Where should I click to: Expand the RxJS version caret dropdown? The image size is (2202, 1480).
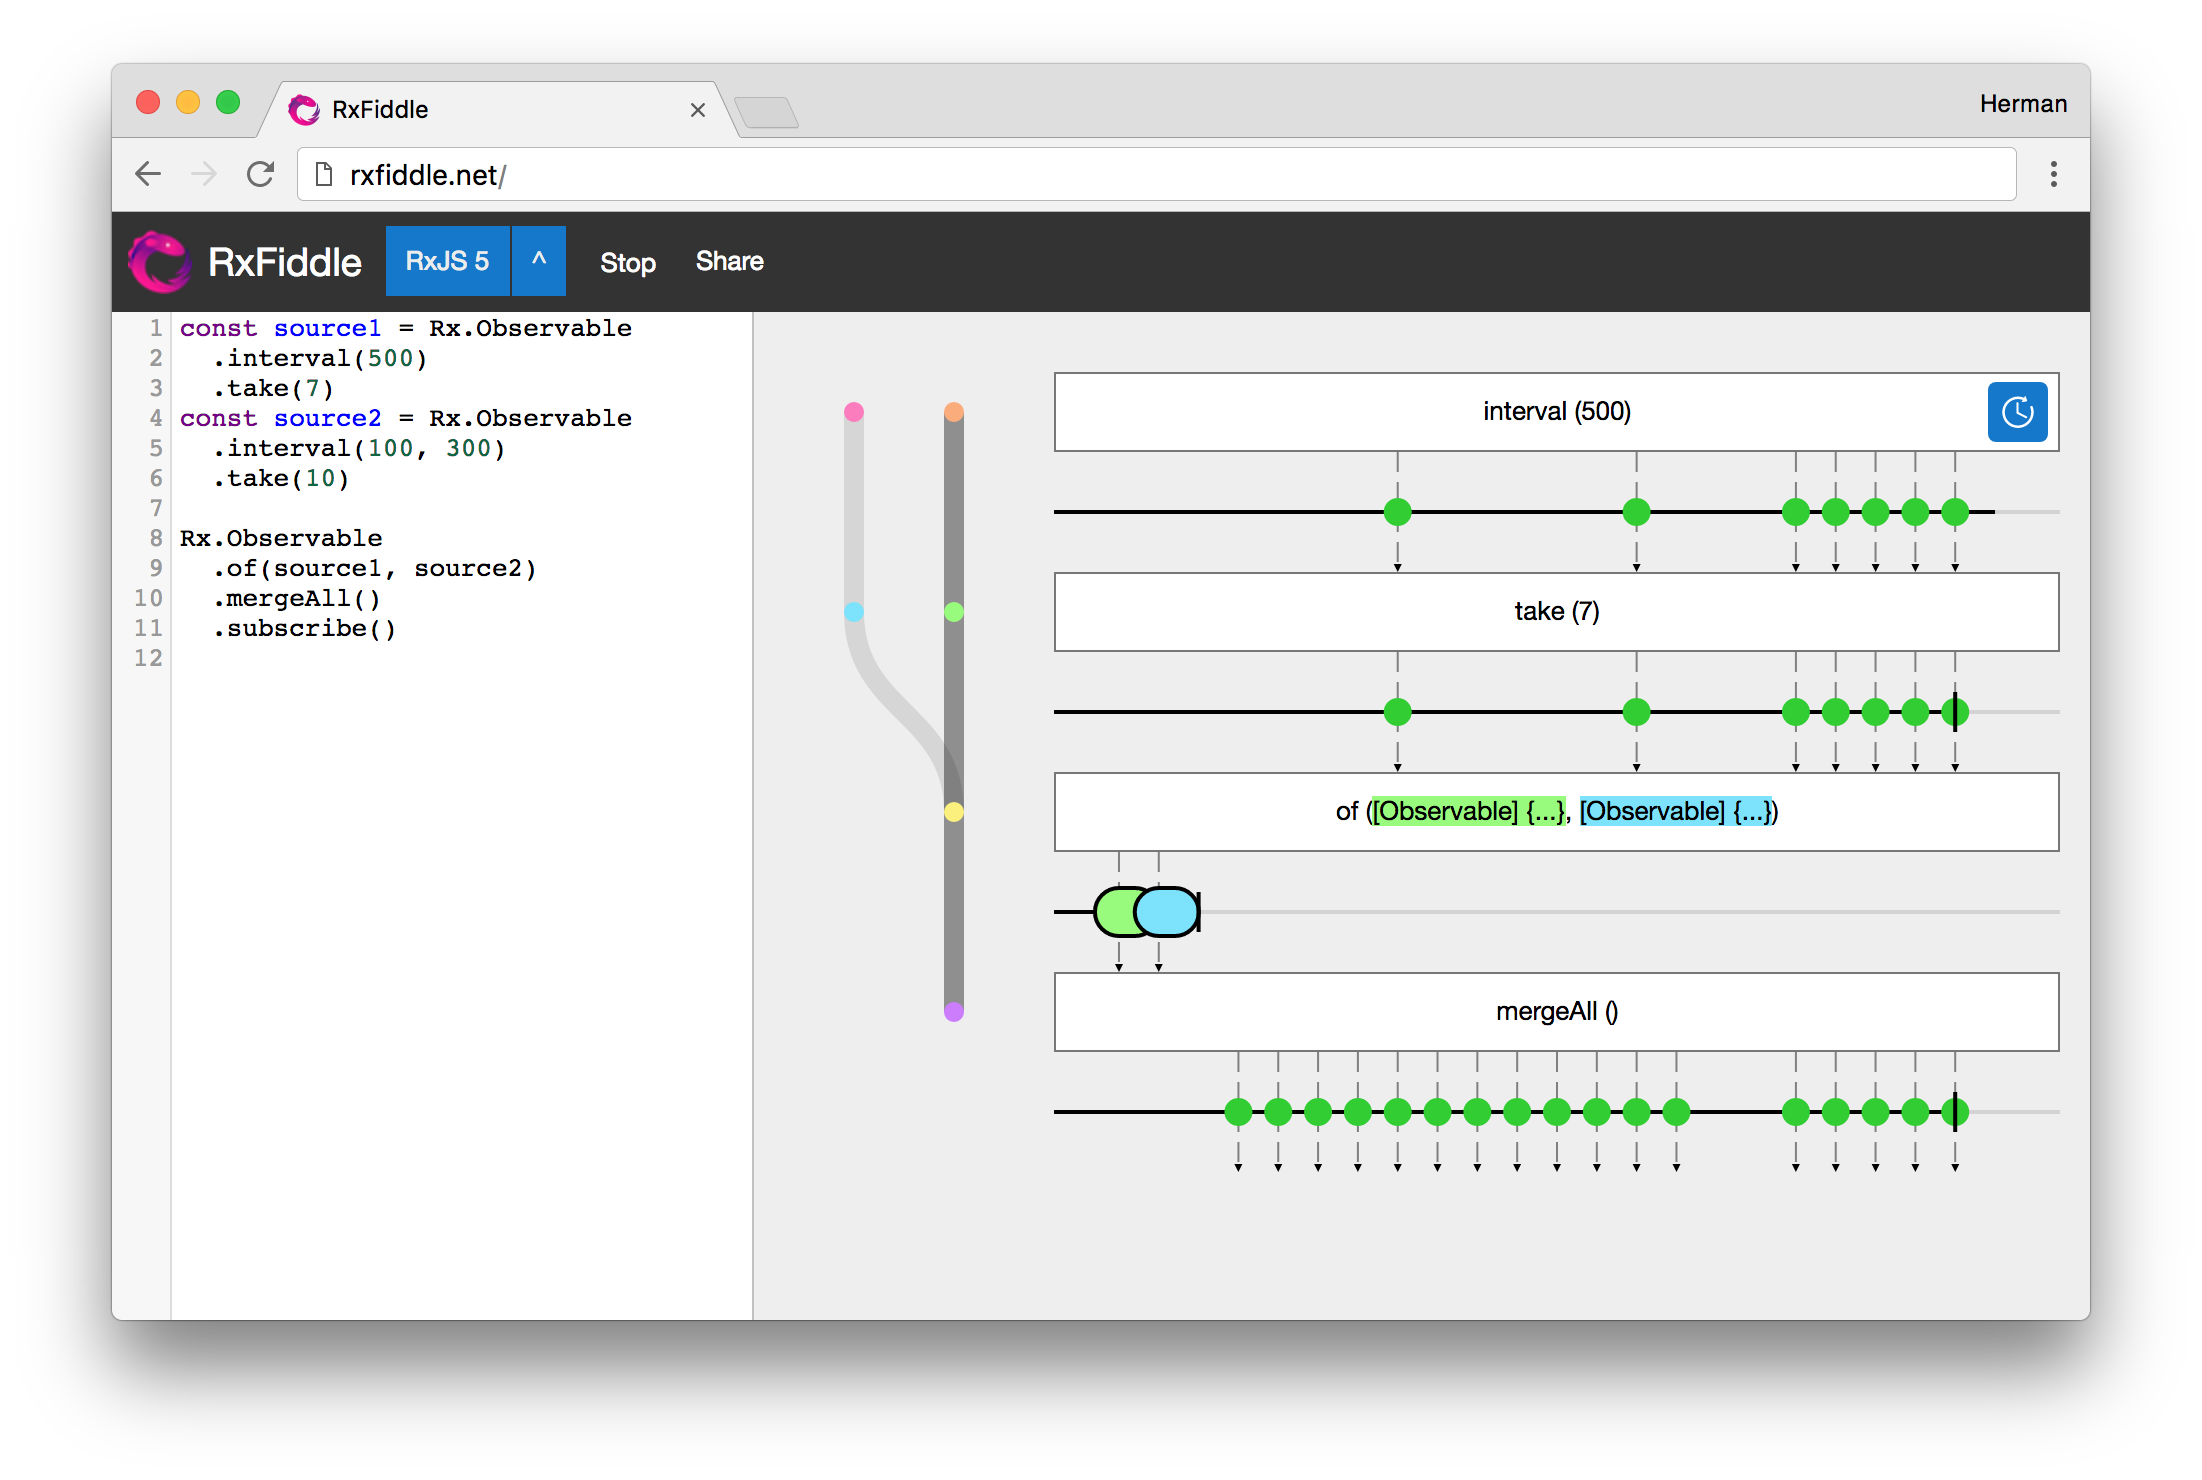pos(539,261)
